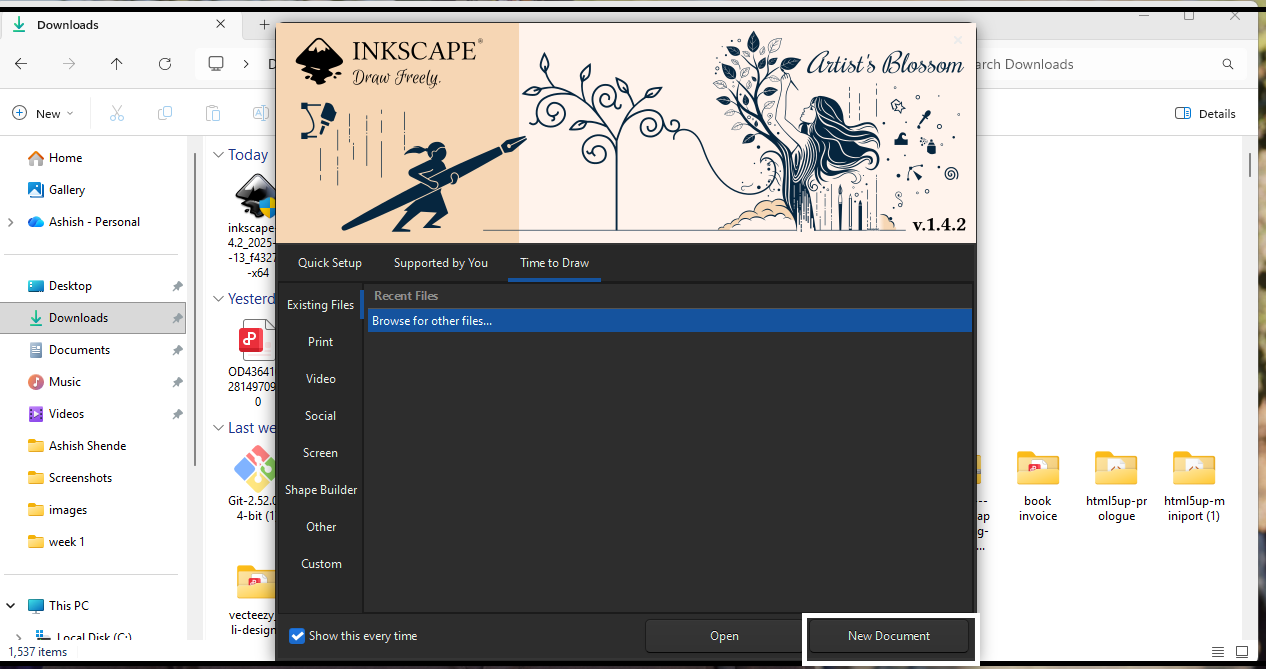Screen dimensions: 1266x669
Task: Collapse the Yesterday file group
Action: point(218,299)
